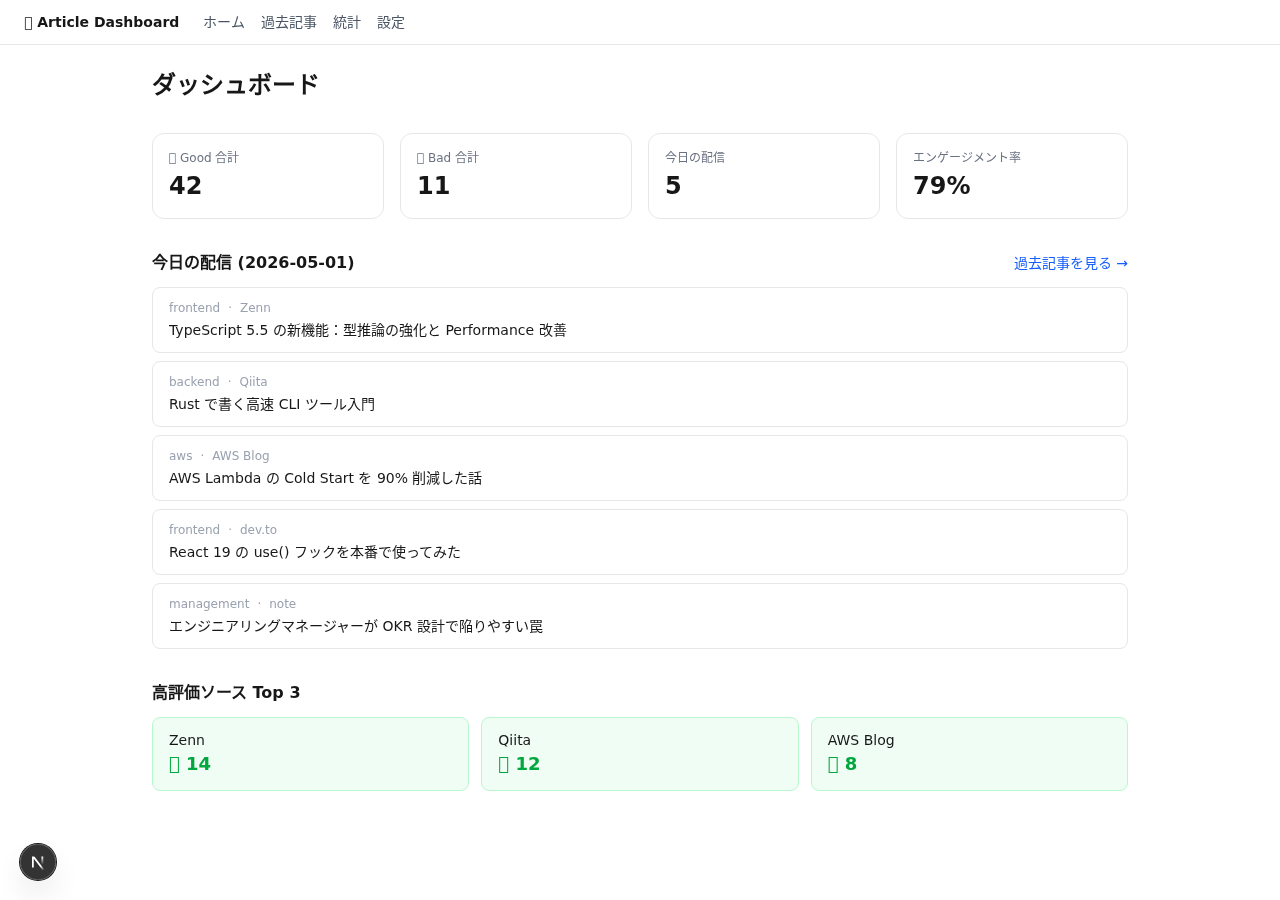The height and width of the screenshot is (900, 1280).
Task: Click the 'frontend · dev.to' article meta label
Action: tap(223, 530)
